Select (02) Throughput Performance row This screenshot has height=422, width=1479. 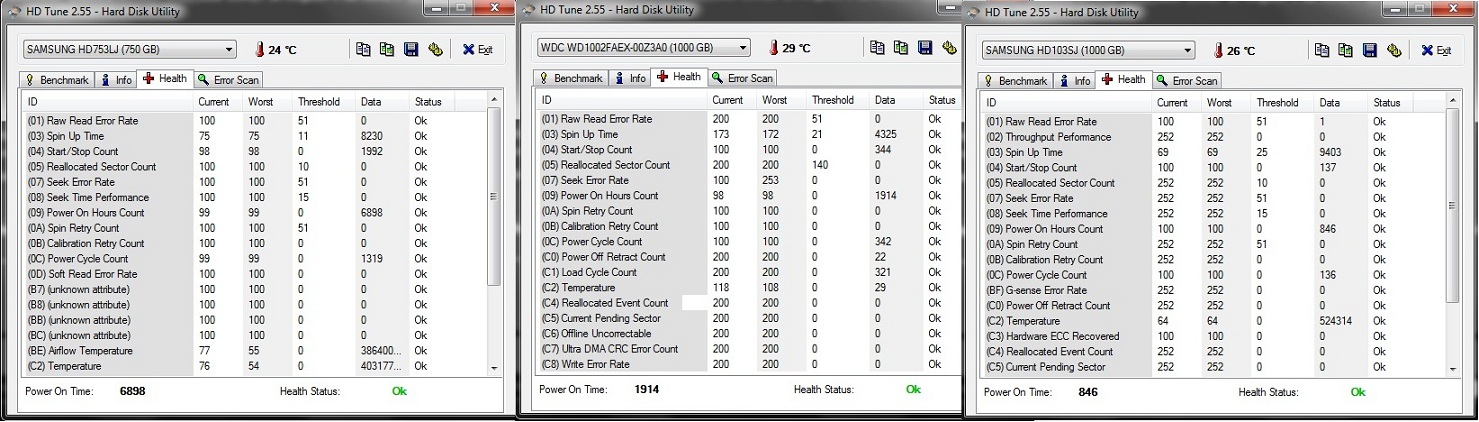tap(1213, 137)
